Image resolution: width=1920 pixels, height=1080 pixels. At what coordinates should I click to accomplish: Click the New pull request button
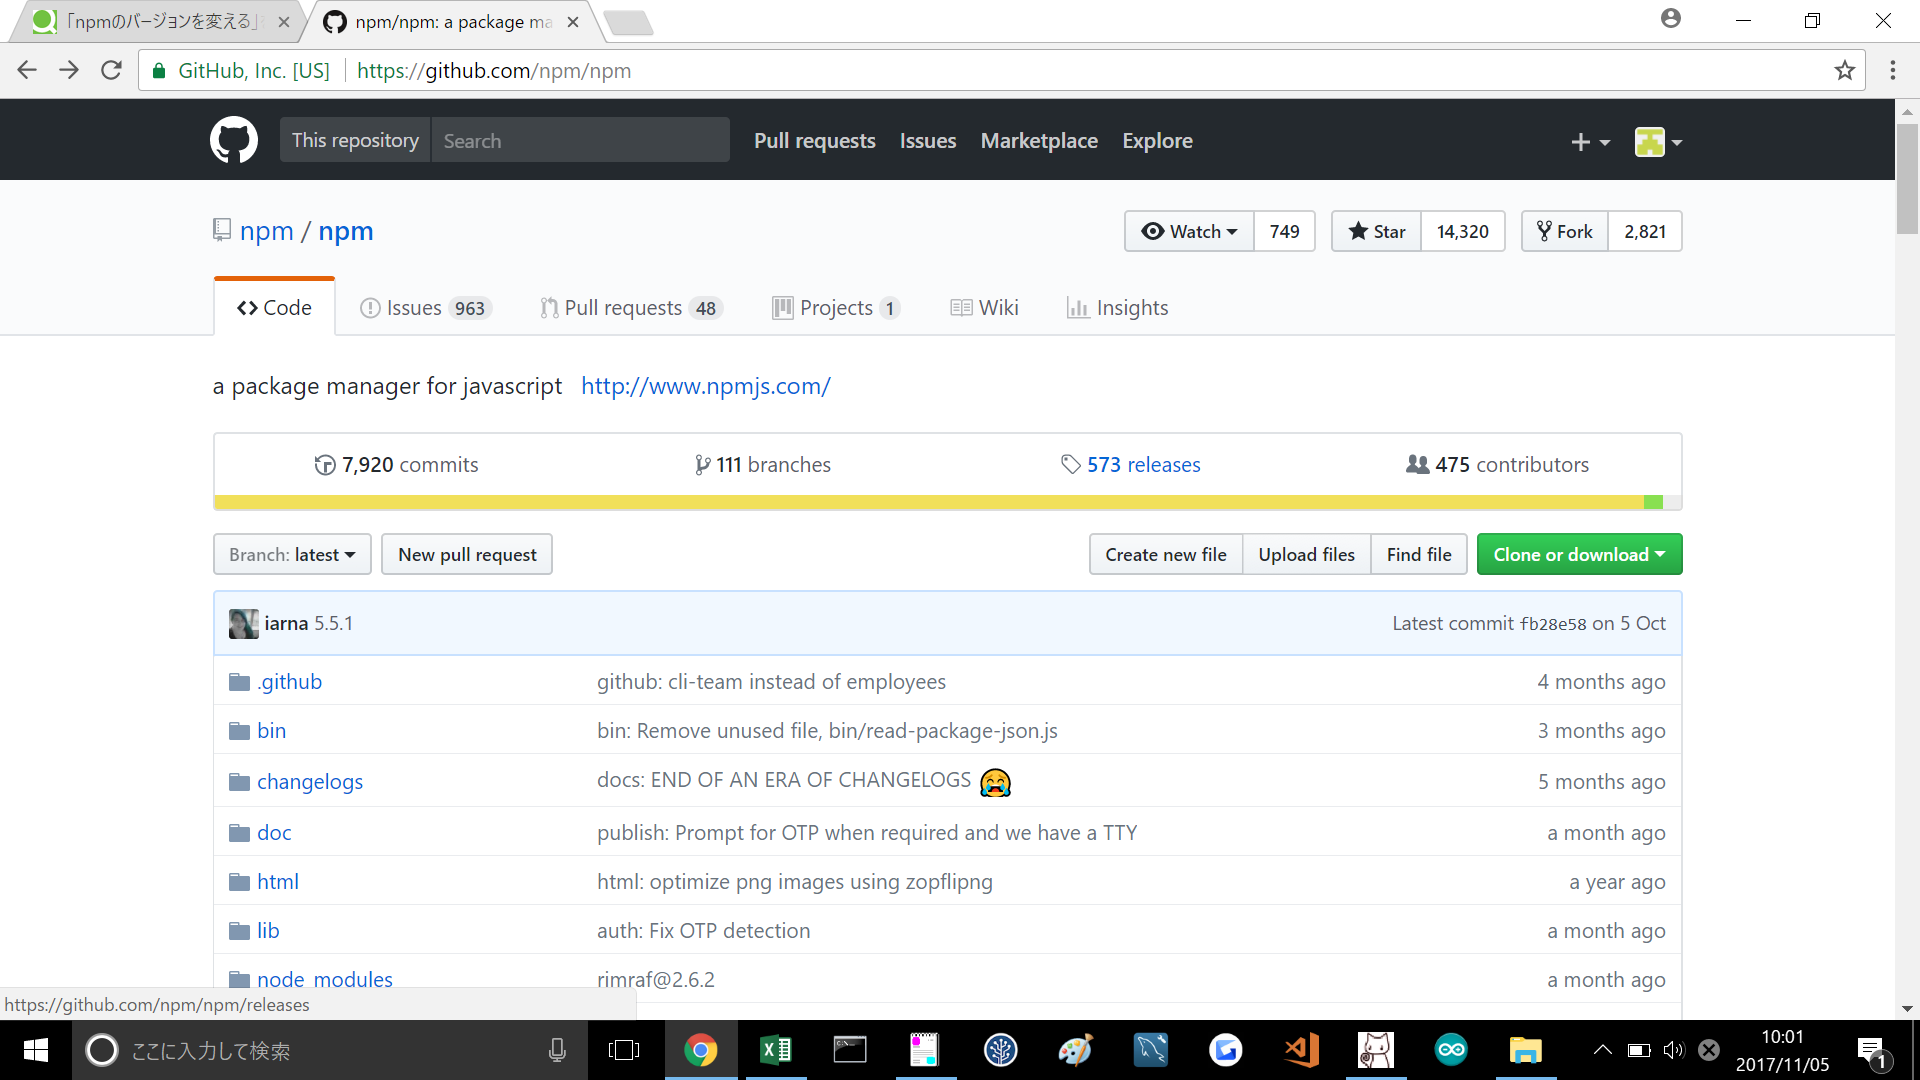(466, 554)
